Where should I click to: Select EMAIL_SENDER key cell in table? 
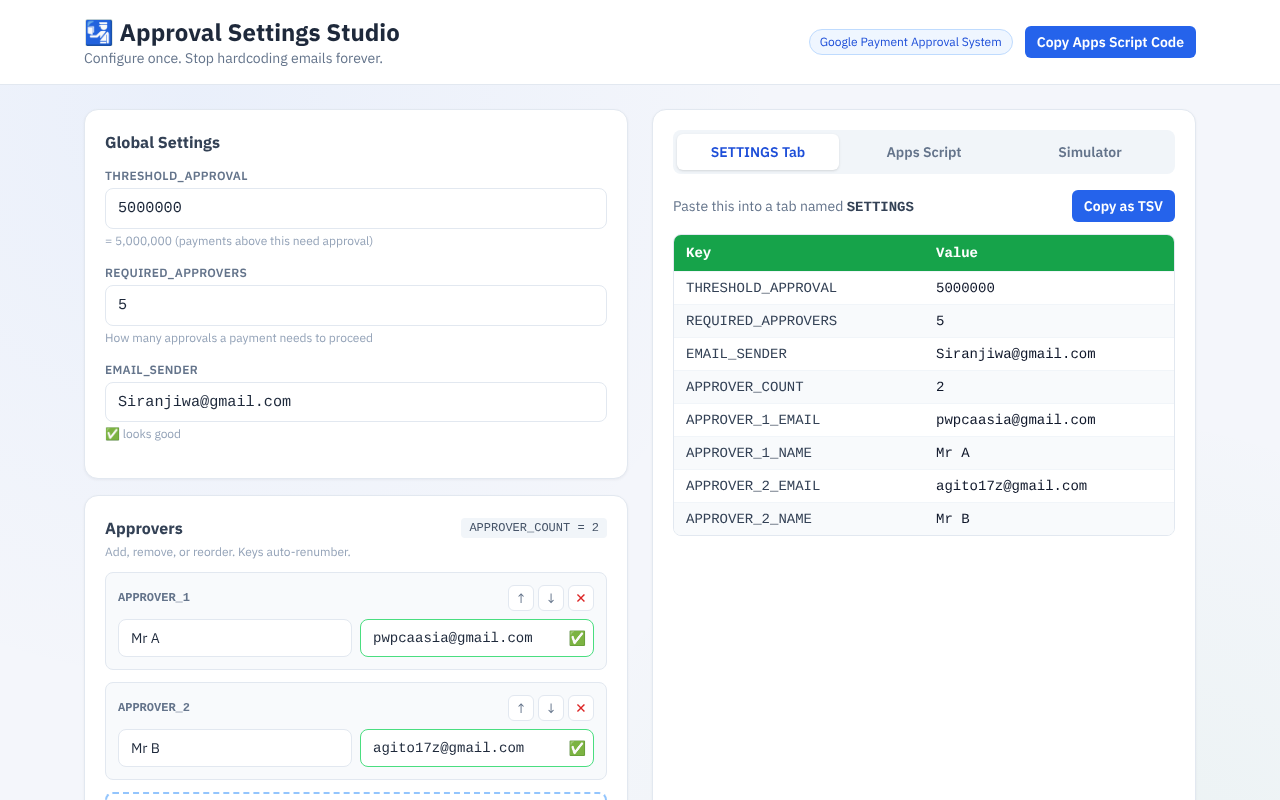pyautogui.click(x=799, y=354)
